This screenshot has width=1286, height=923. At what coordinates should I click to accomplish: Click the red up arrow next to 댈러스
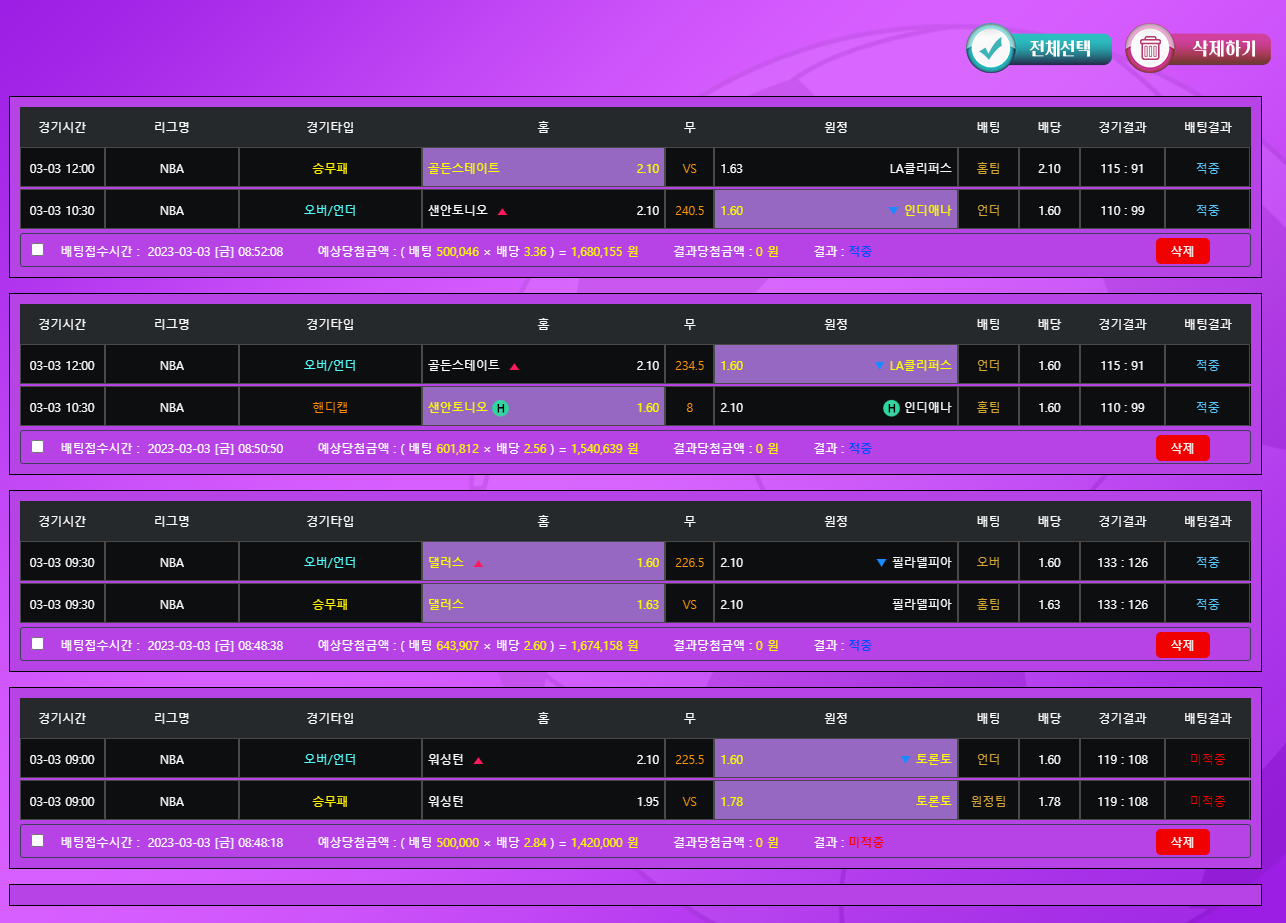pyautogui.click(x=478, y=563)
